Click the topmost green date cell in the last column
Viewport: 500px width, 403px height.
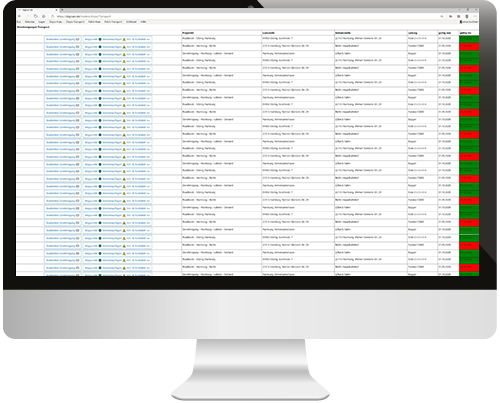click(469, 39)
